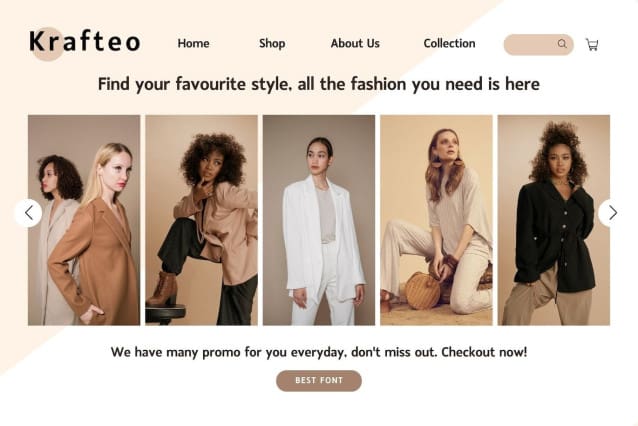This screenshot has width=638, height=426.
Task: Click the promo text about Checkout now
Action: click(319, 352)
